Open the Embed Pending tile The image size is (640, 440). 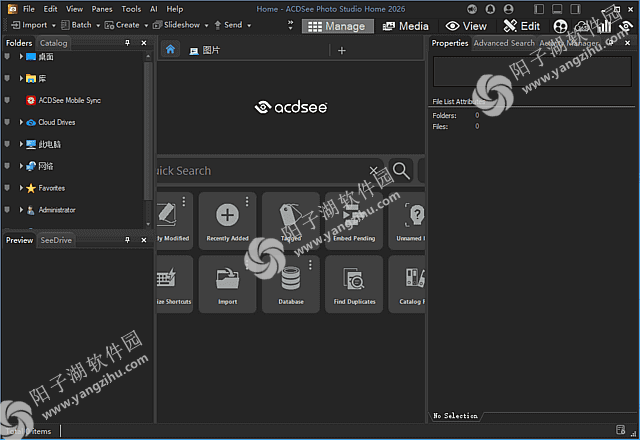354,220
